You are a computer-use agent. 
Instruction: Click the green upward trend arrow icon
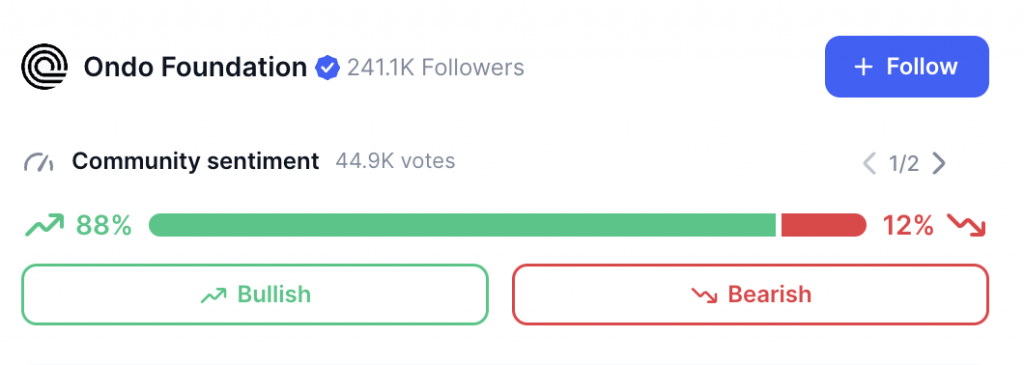[44, 225]
